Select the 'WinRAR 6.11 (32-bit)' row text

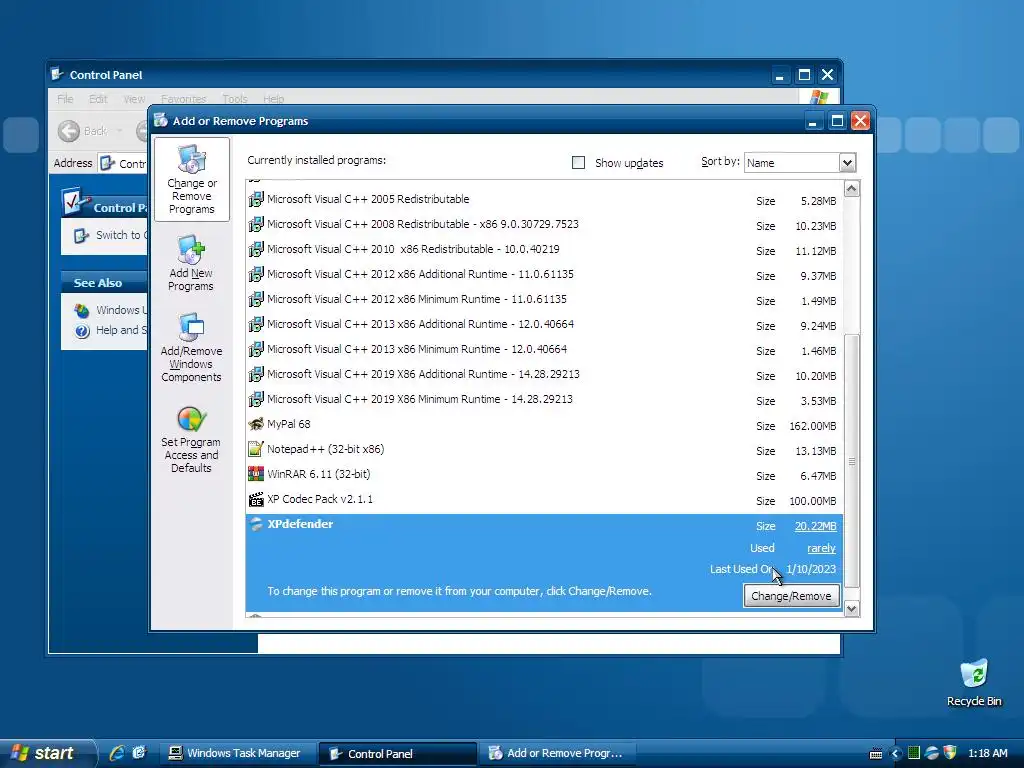point(318,474)
